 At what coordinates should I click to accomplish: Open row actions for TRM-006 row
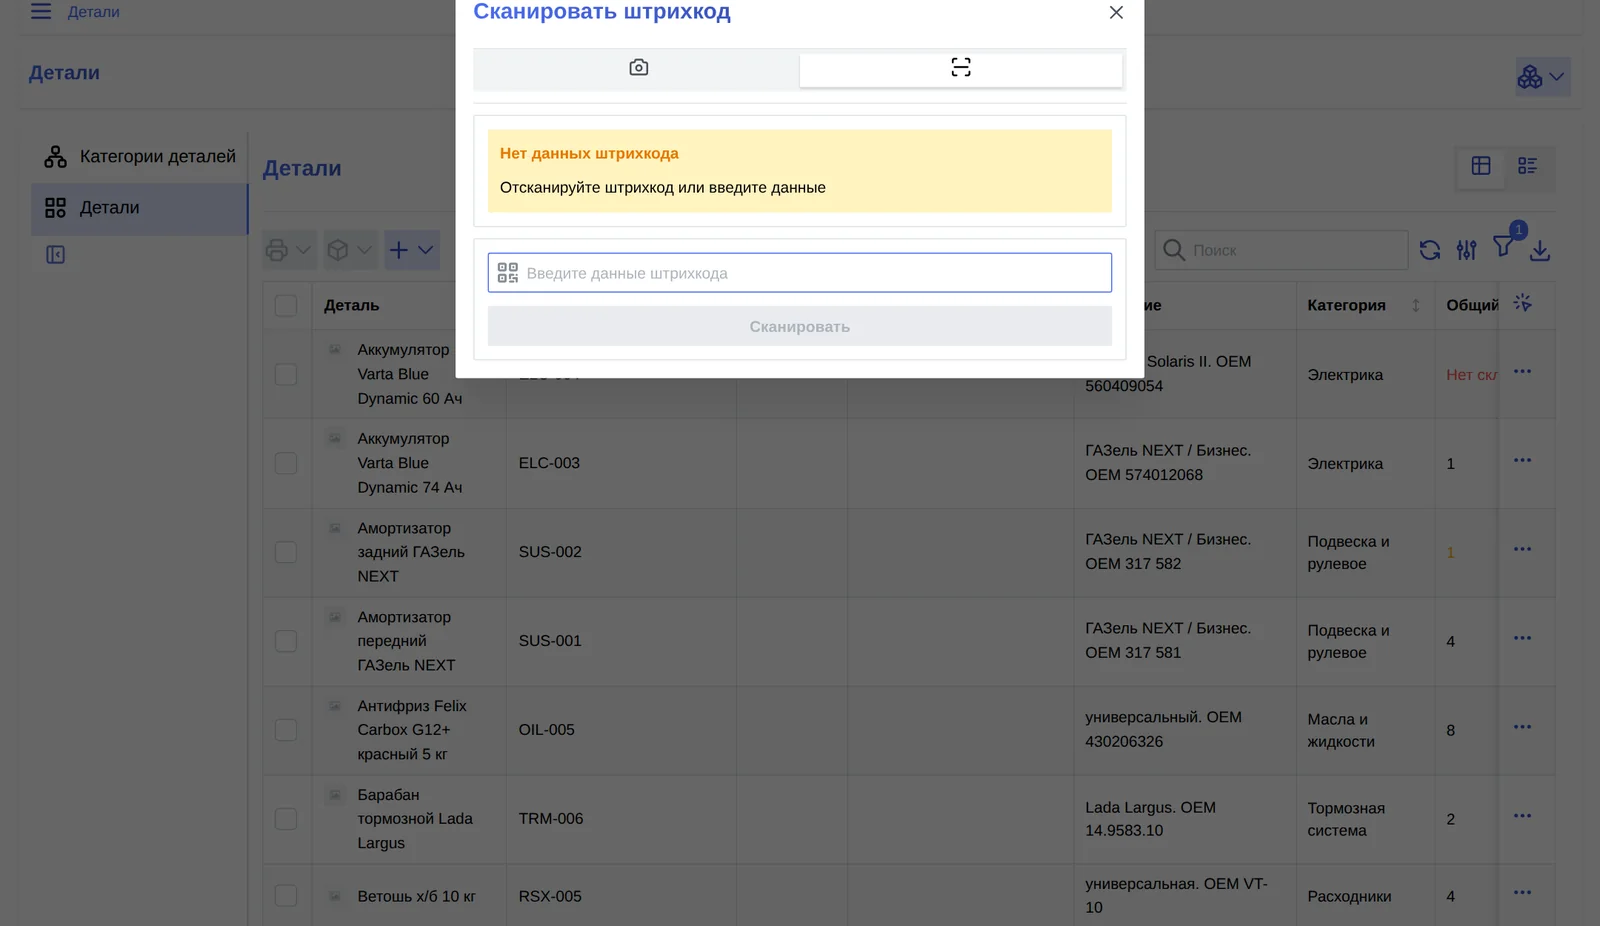1522,817
